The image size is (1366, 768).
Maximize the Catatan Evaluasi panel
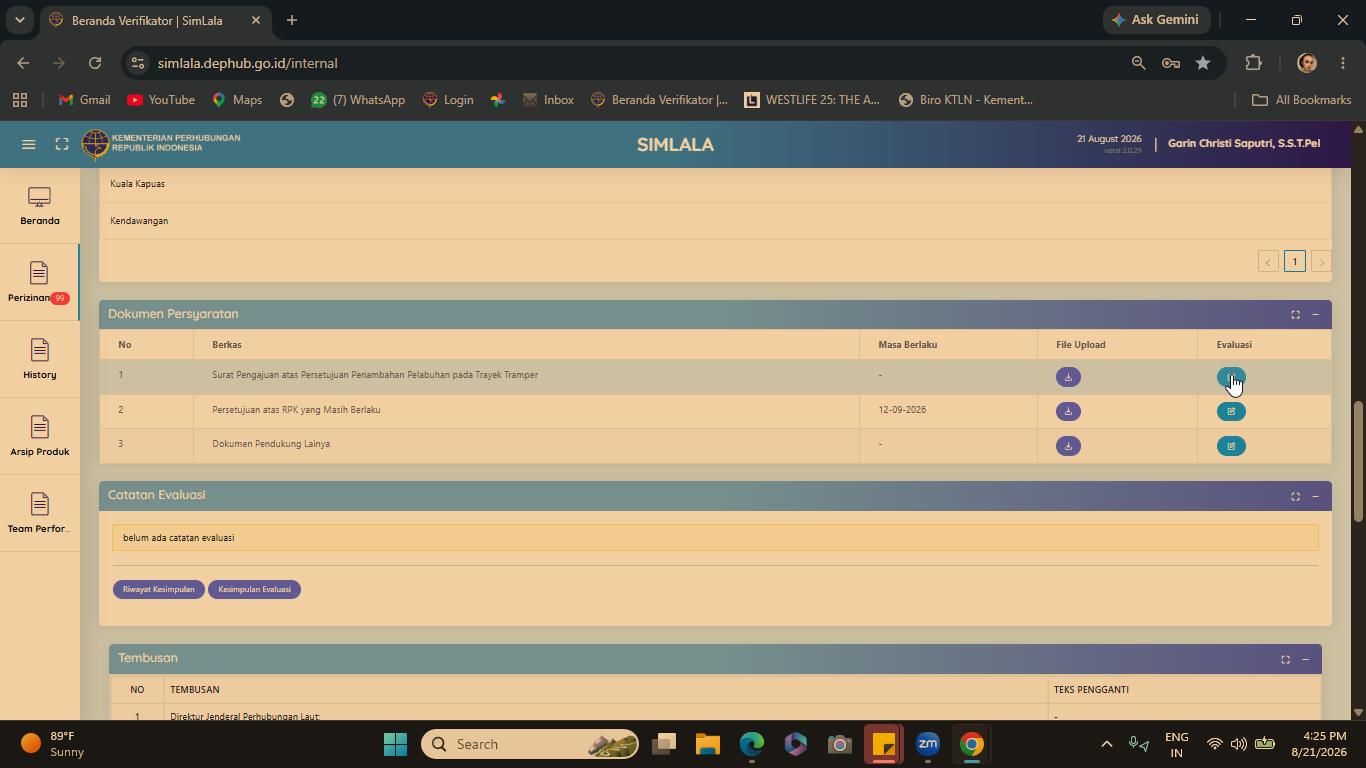point(1295,496)
